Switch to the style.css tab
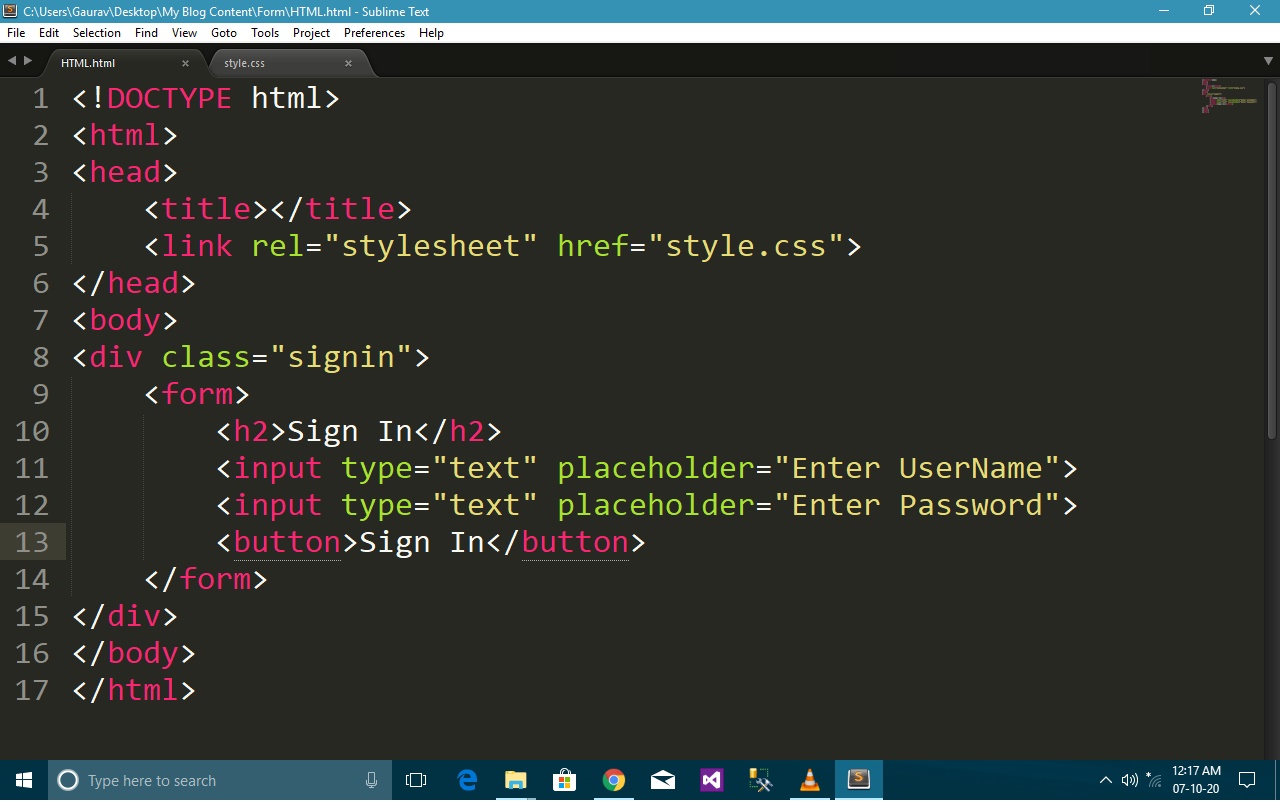 coord(244,62)
